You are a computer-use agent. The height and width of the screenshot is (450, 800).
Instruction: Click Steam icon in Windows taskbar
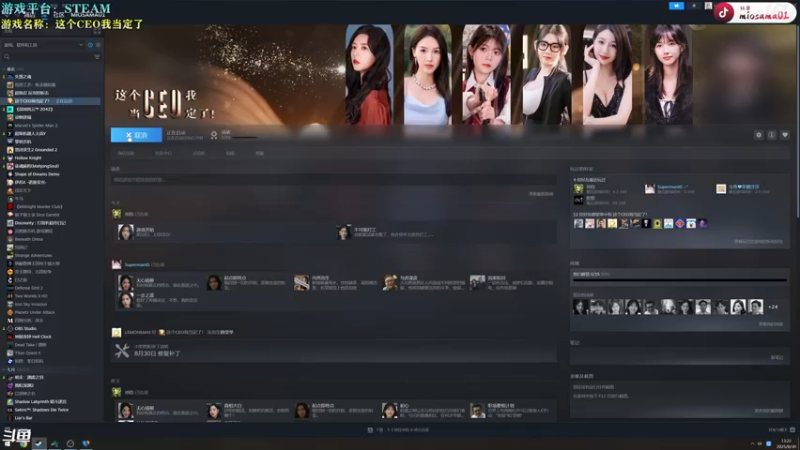[x=39, y=443]
